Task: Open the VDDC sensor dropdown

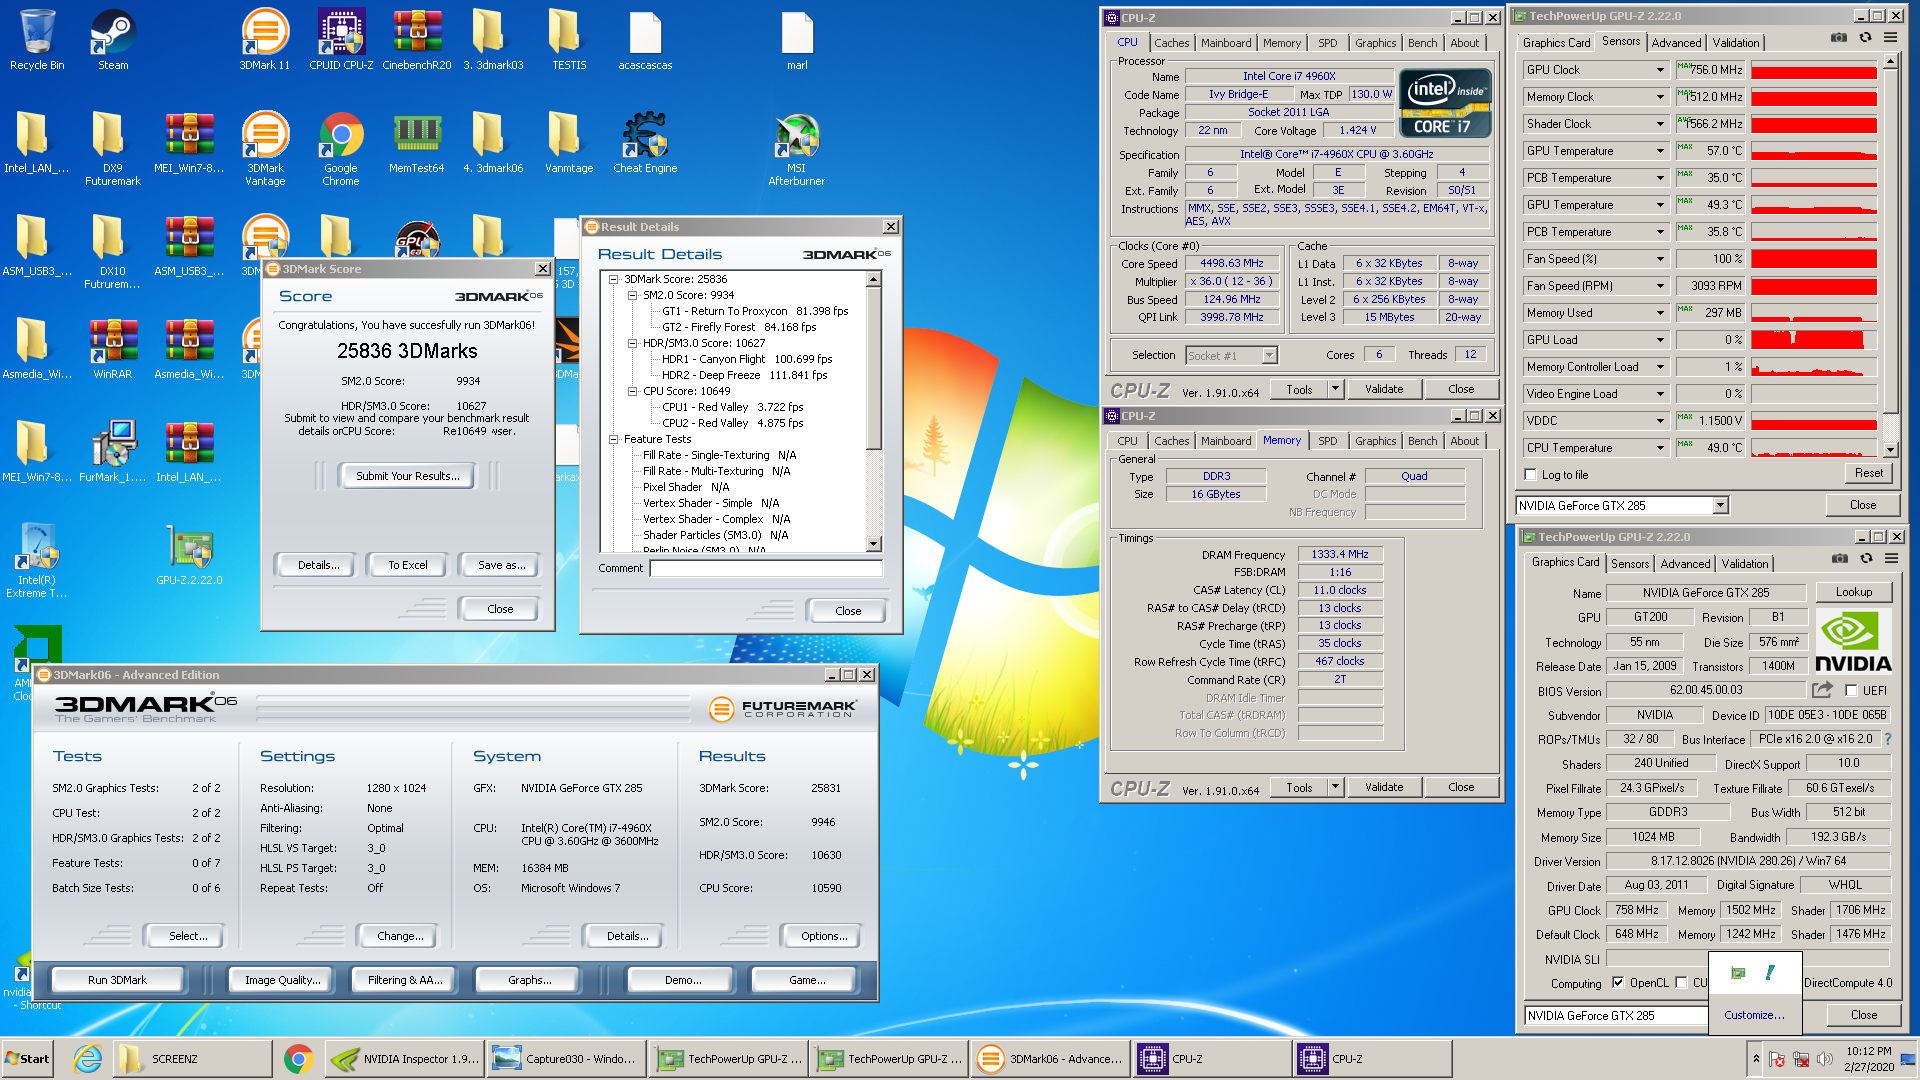Action: click(x=1660, y=421)
